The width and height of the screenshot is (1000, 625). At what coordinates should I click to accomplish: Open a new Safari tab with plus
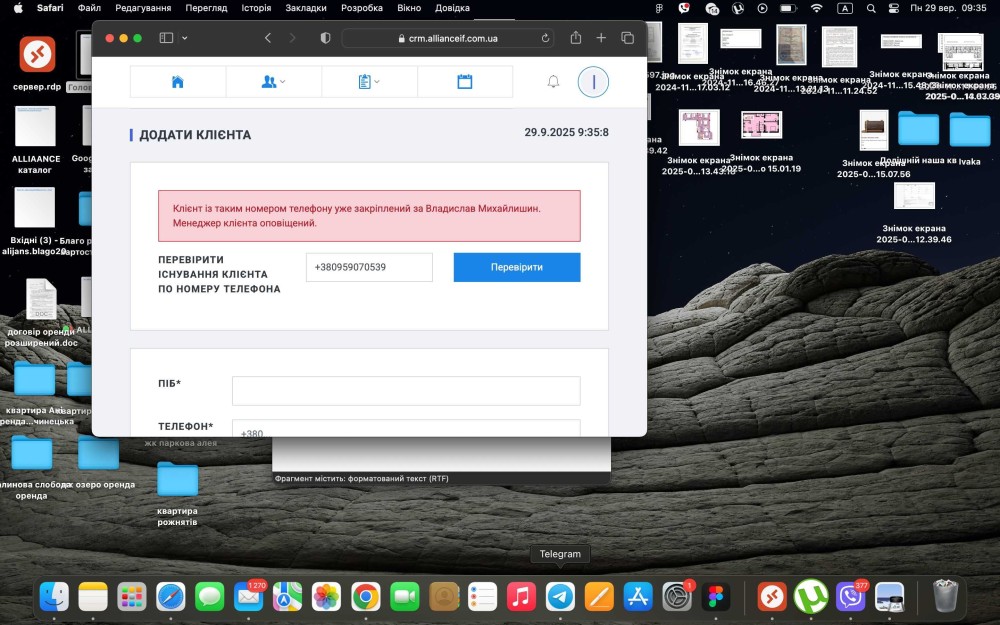point(601,38)
